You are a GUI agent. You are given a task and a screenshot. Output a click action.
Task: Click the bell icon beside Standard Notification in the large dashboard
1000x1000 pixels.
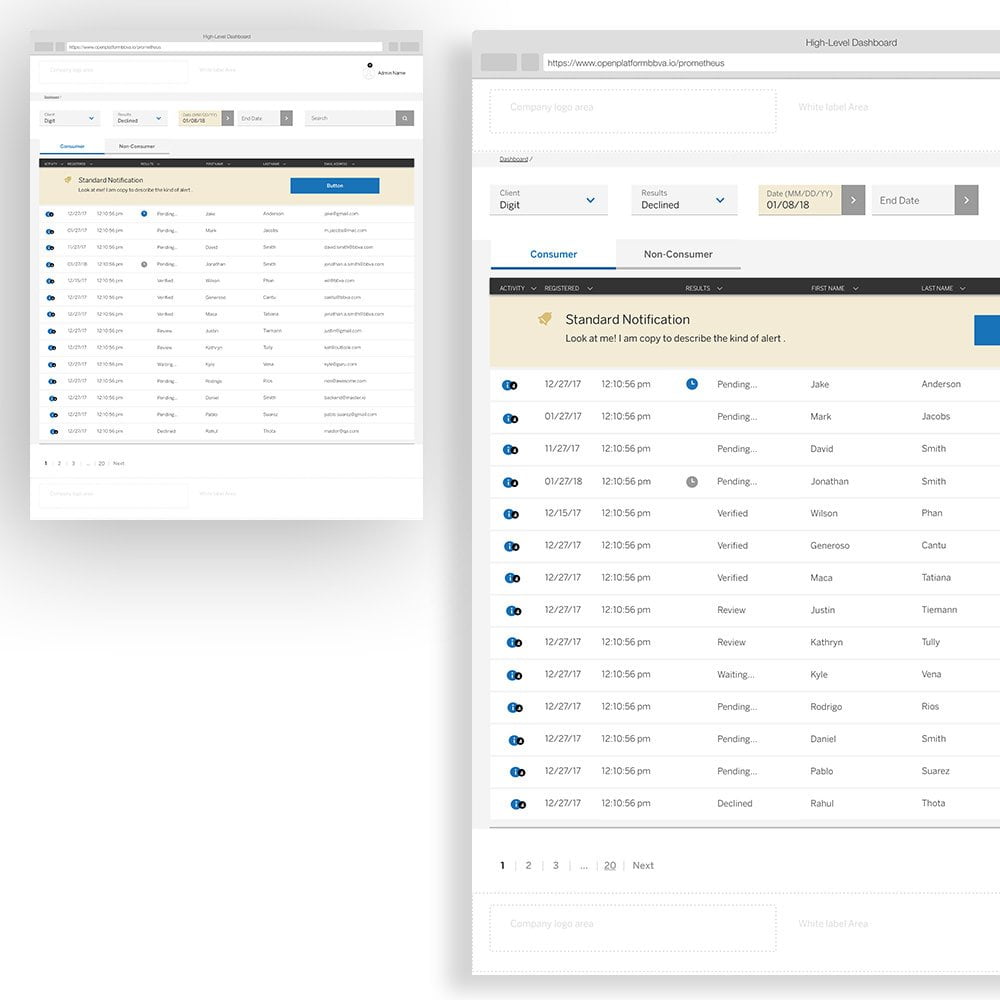point(545,319)
